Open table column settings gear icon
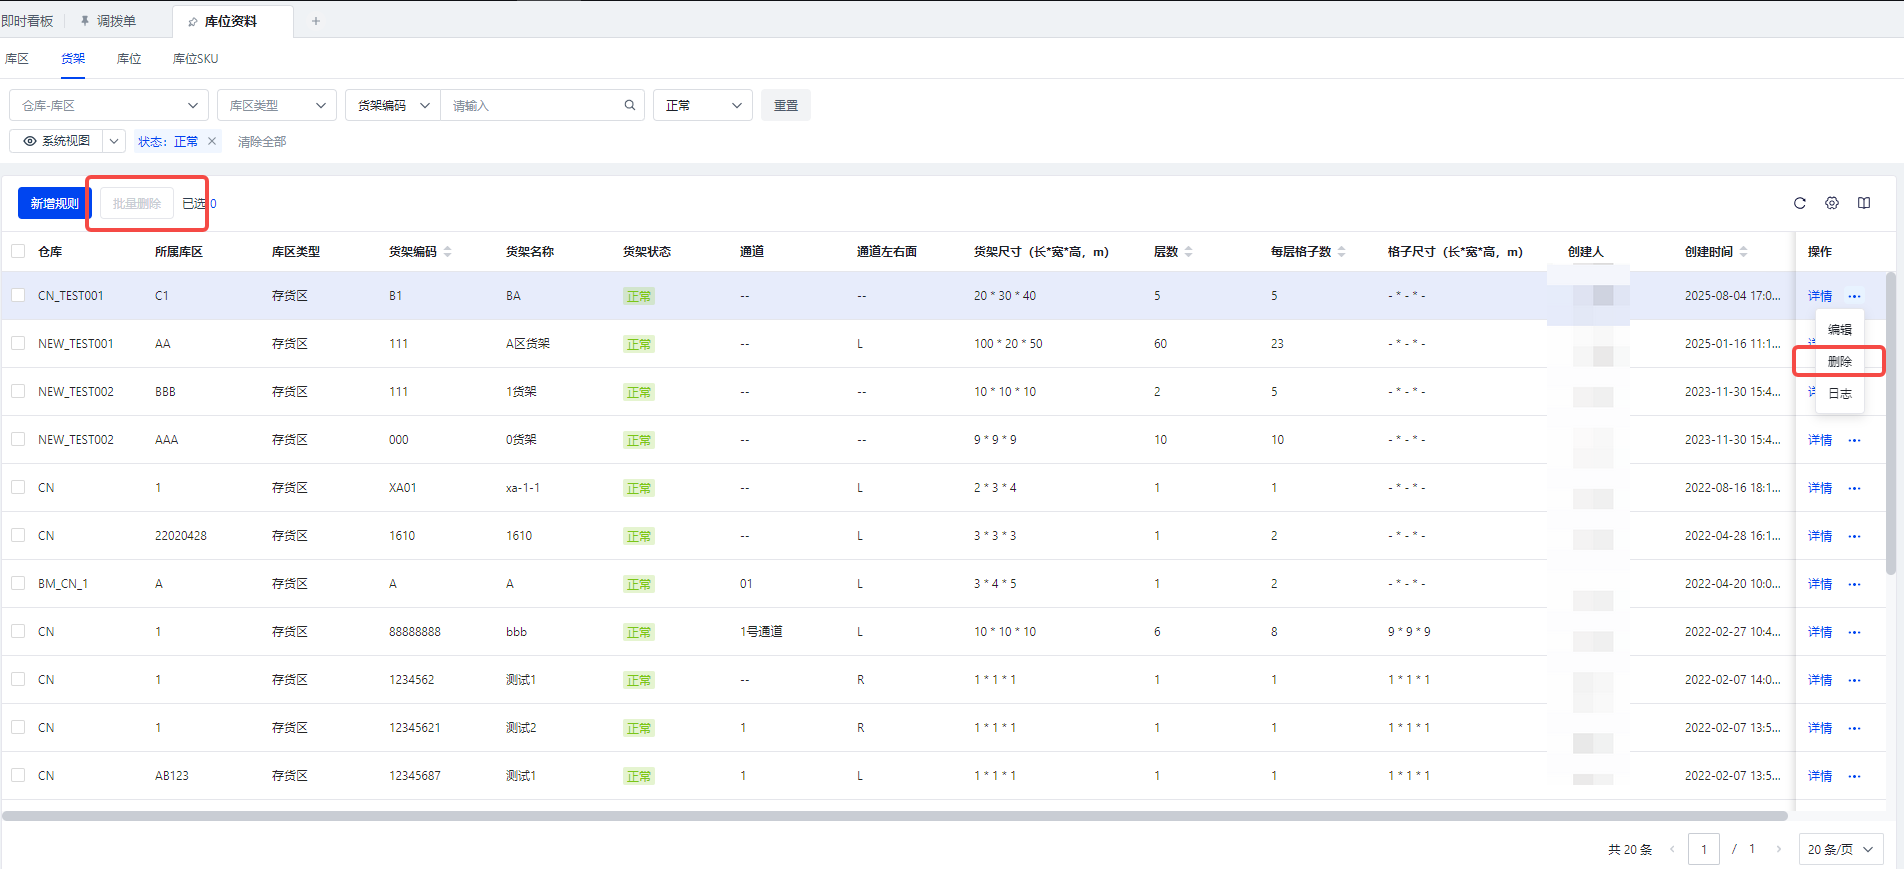 [x=1831, y=203]
